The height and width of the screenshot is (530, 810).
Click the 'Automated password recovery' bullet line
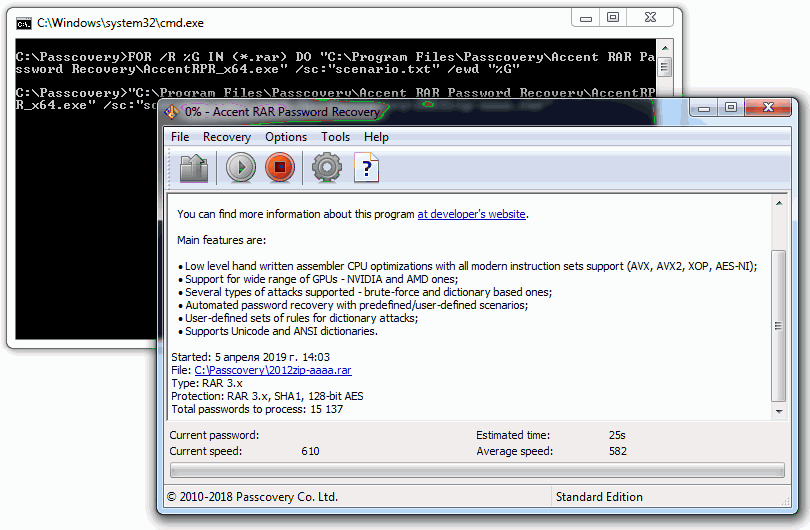353,305
